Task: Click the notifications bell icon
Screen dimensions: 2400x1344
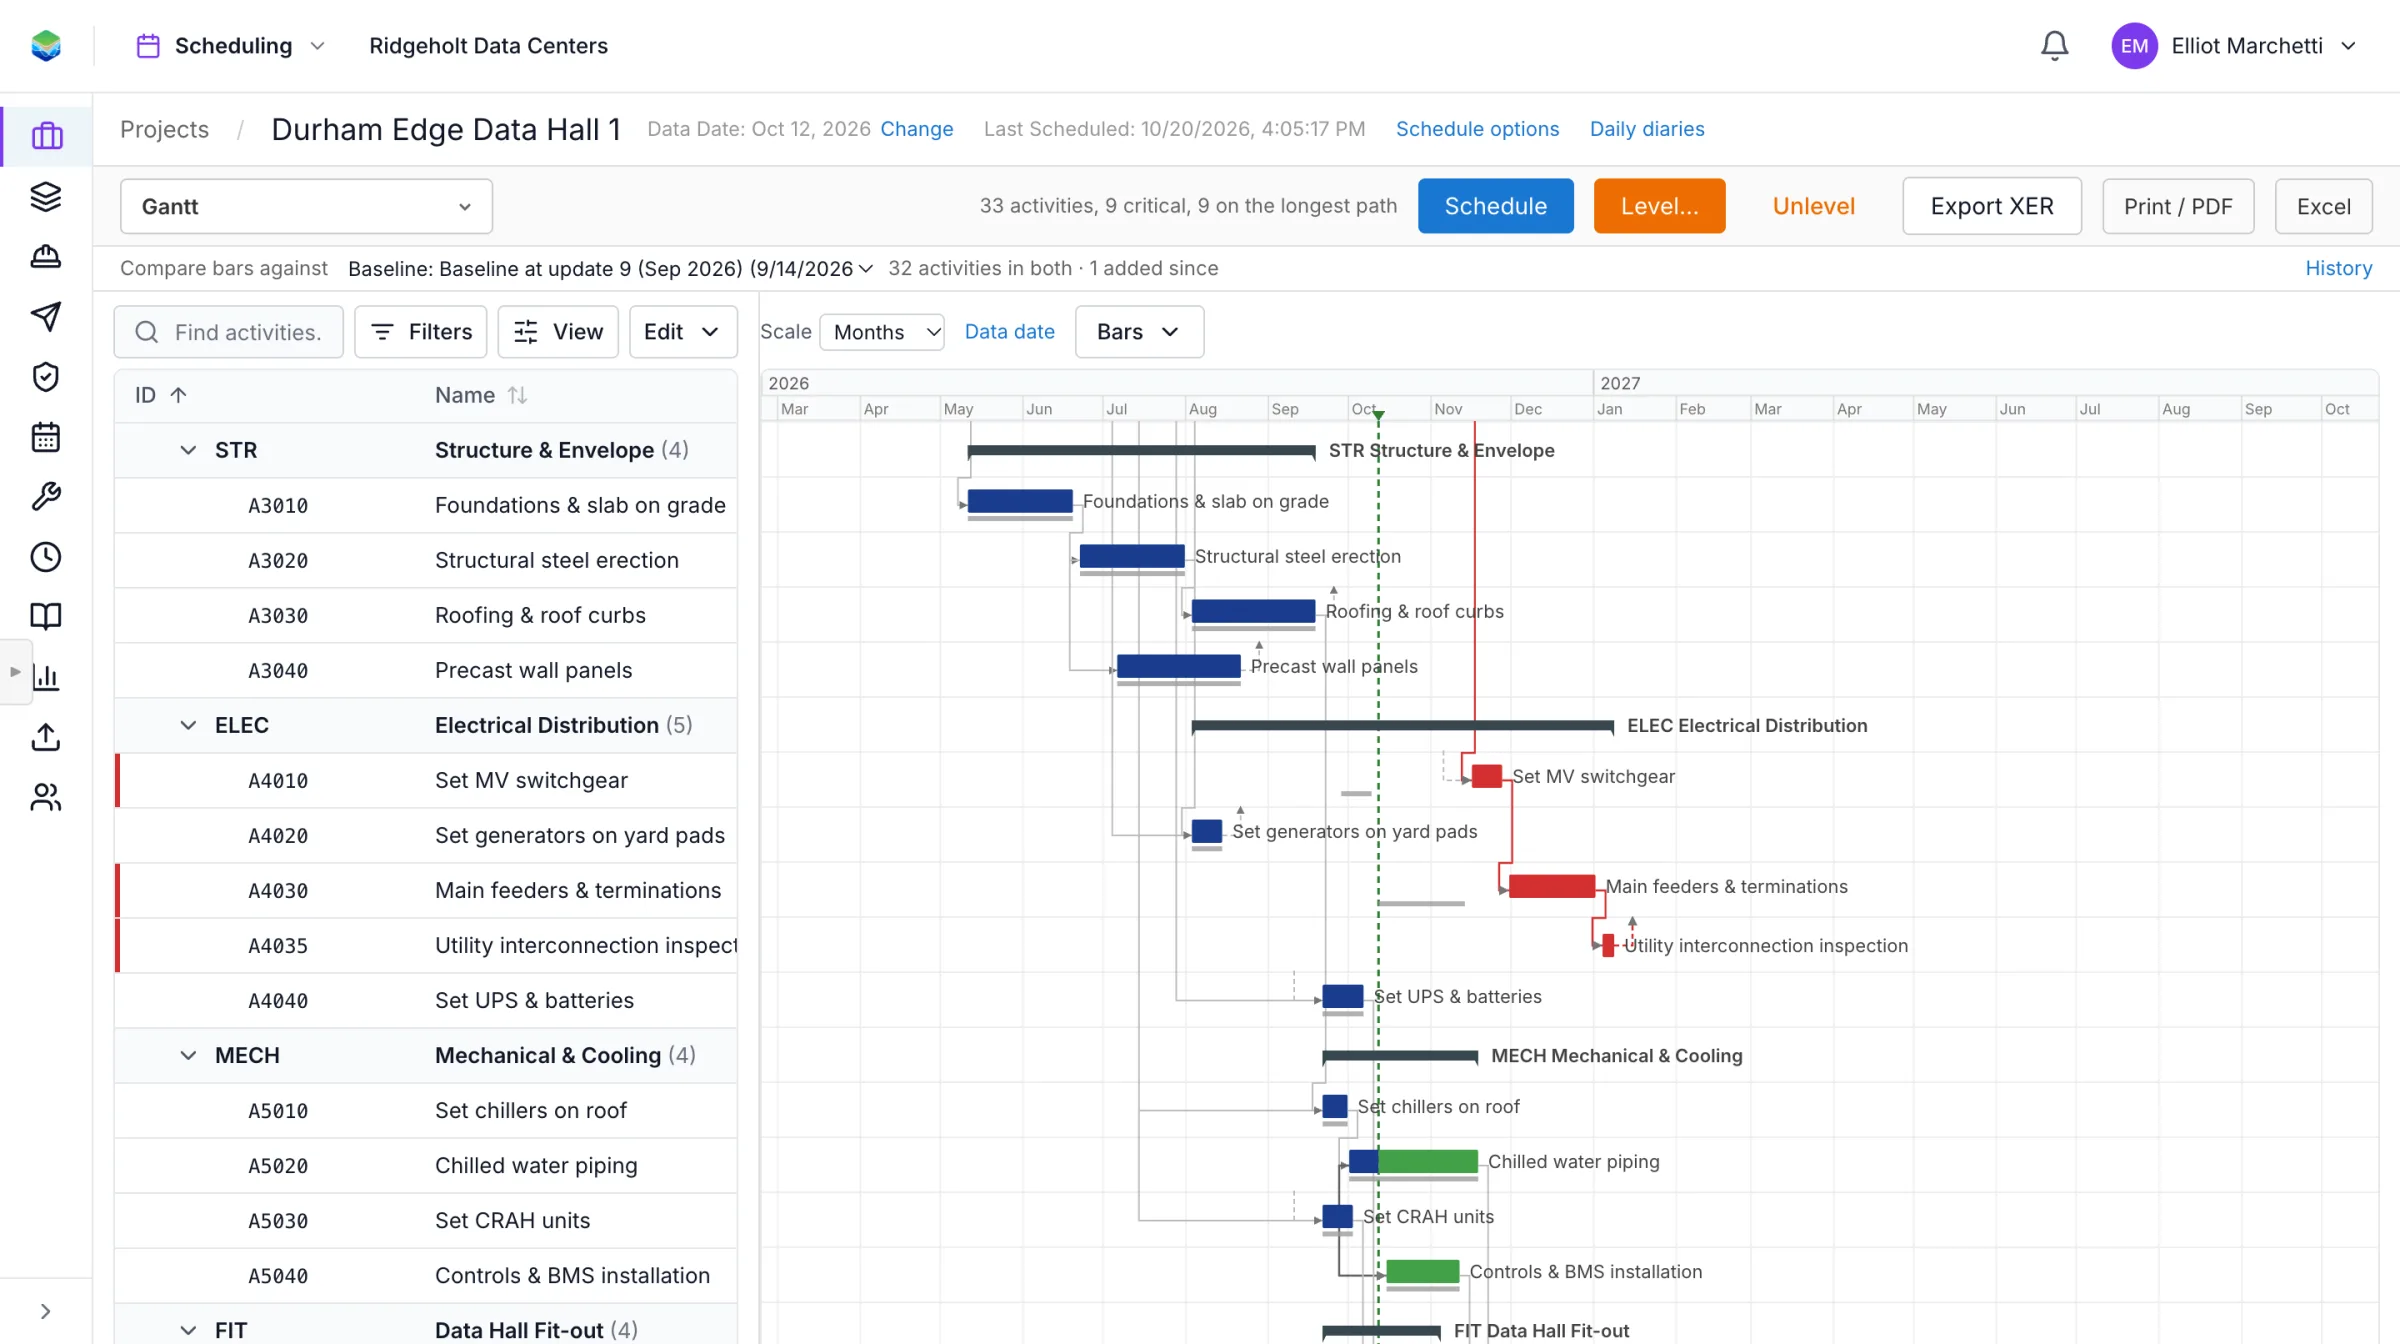Action: tap(2054, 46)
